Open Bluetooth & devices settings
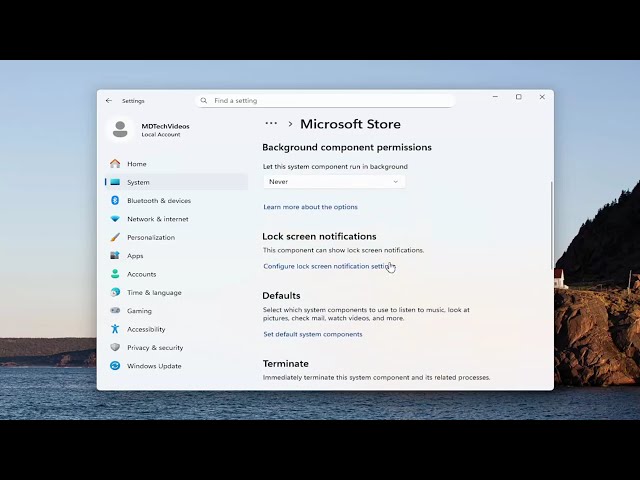 176,200
